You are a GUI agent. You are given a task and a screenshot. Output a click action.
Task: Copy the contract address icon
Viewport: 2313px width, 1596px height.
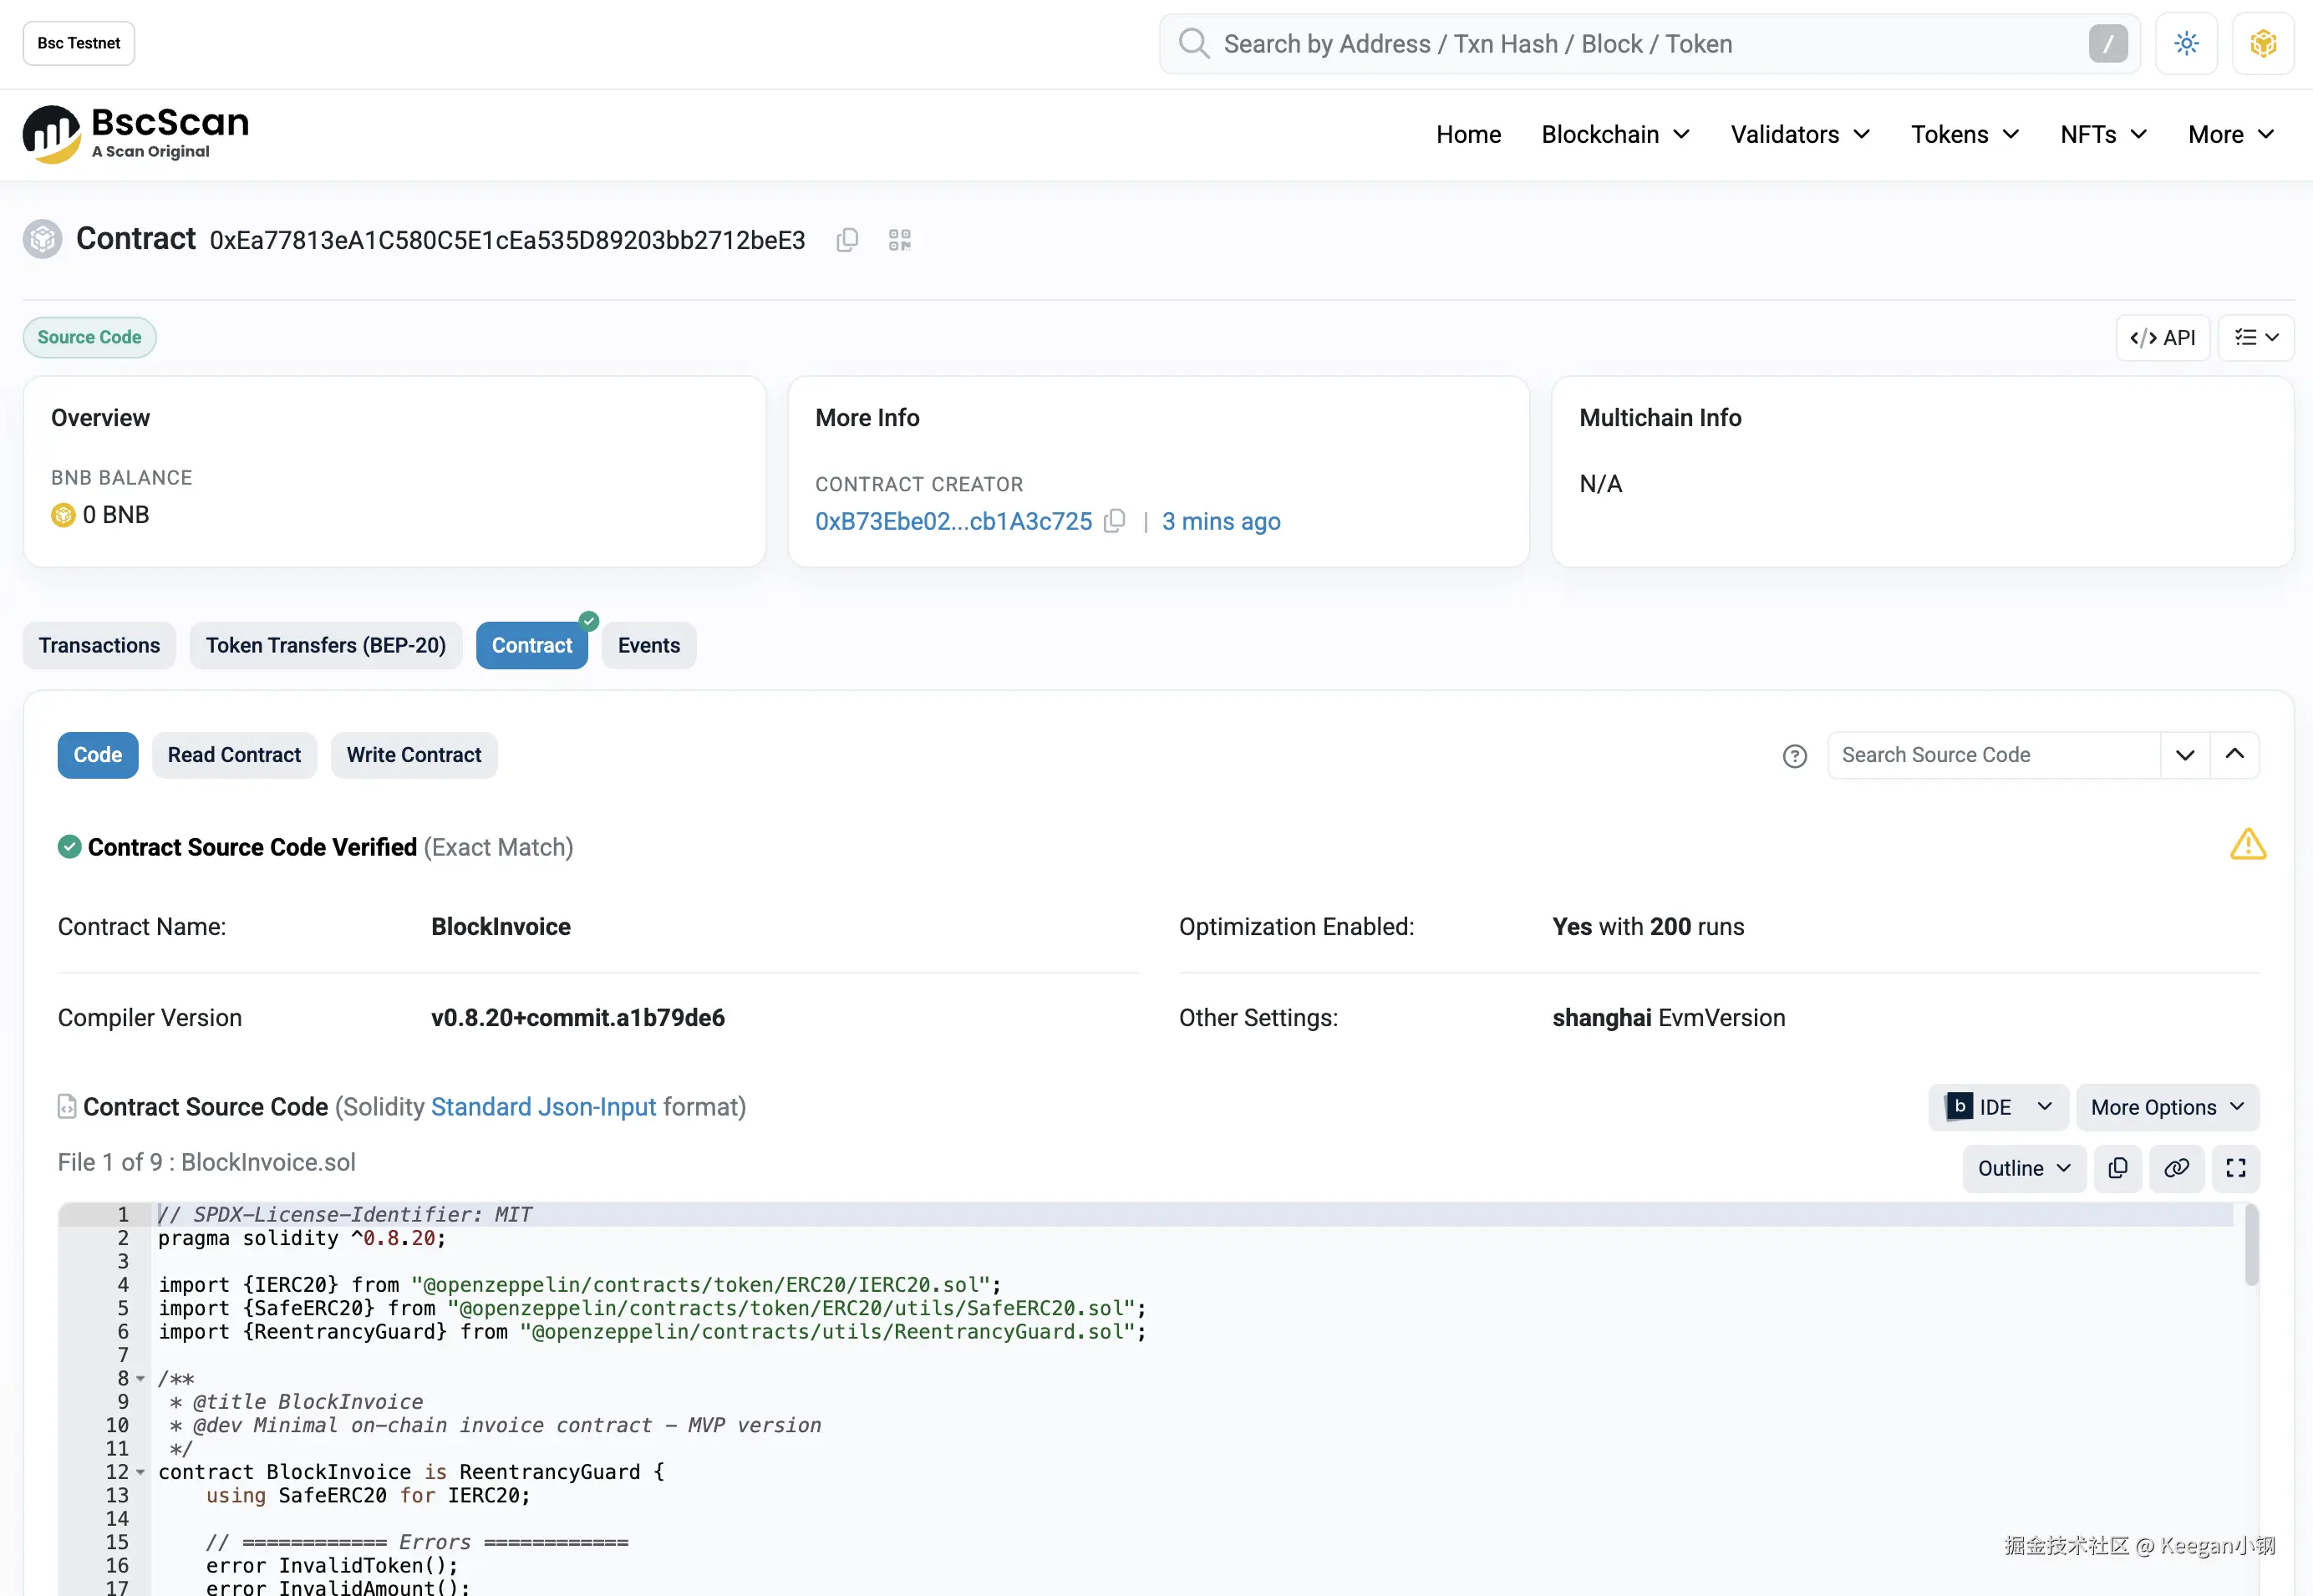[847, 240]
